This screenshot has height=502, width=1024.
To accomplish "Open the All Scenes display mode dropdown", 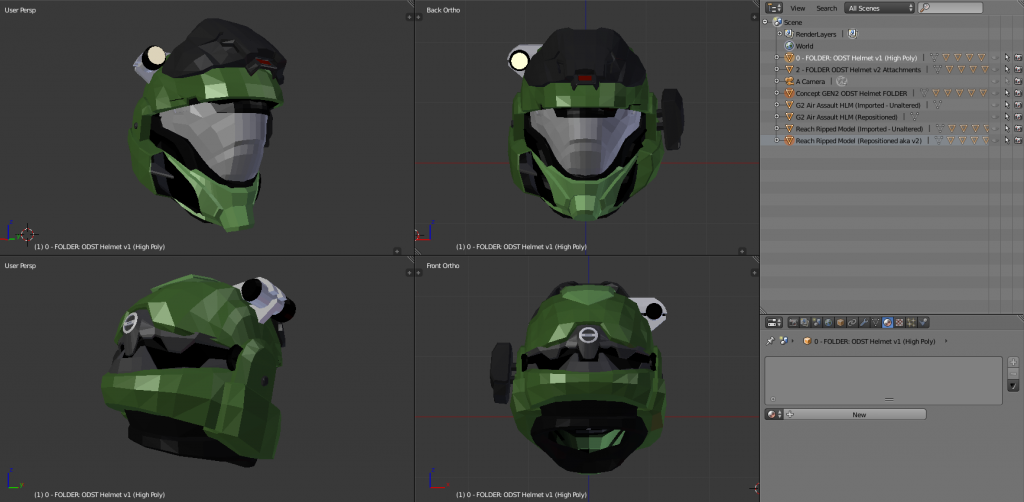I will click(x=880, y=8).
